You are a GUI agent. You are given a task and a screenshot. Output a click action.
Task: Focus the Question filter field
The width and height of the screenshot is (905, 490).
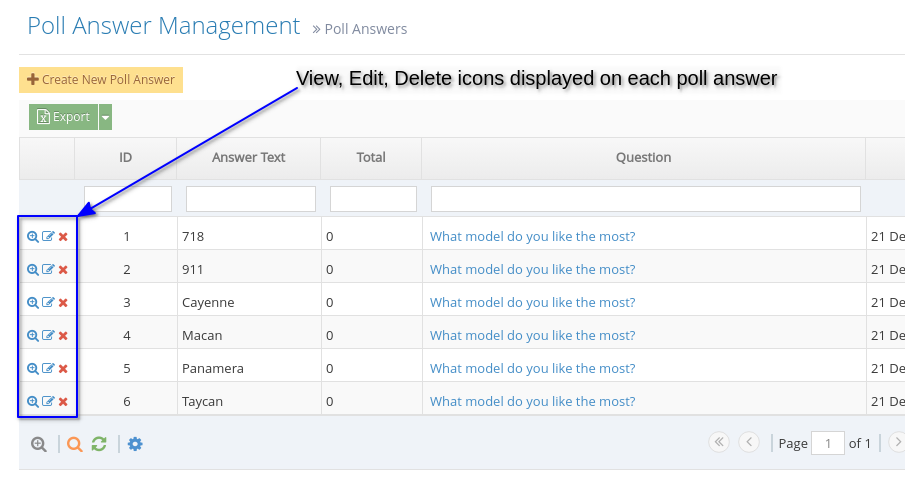pyautogui.click(x=646, y=199)
